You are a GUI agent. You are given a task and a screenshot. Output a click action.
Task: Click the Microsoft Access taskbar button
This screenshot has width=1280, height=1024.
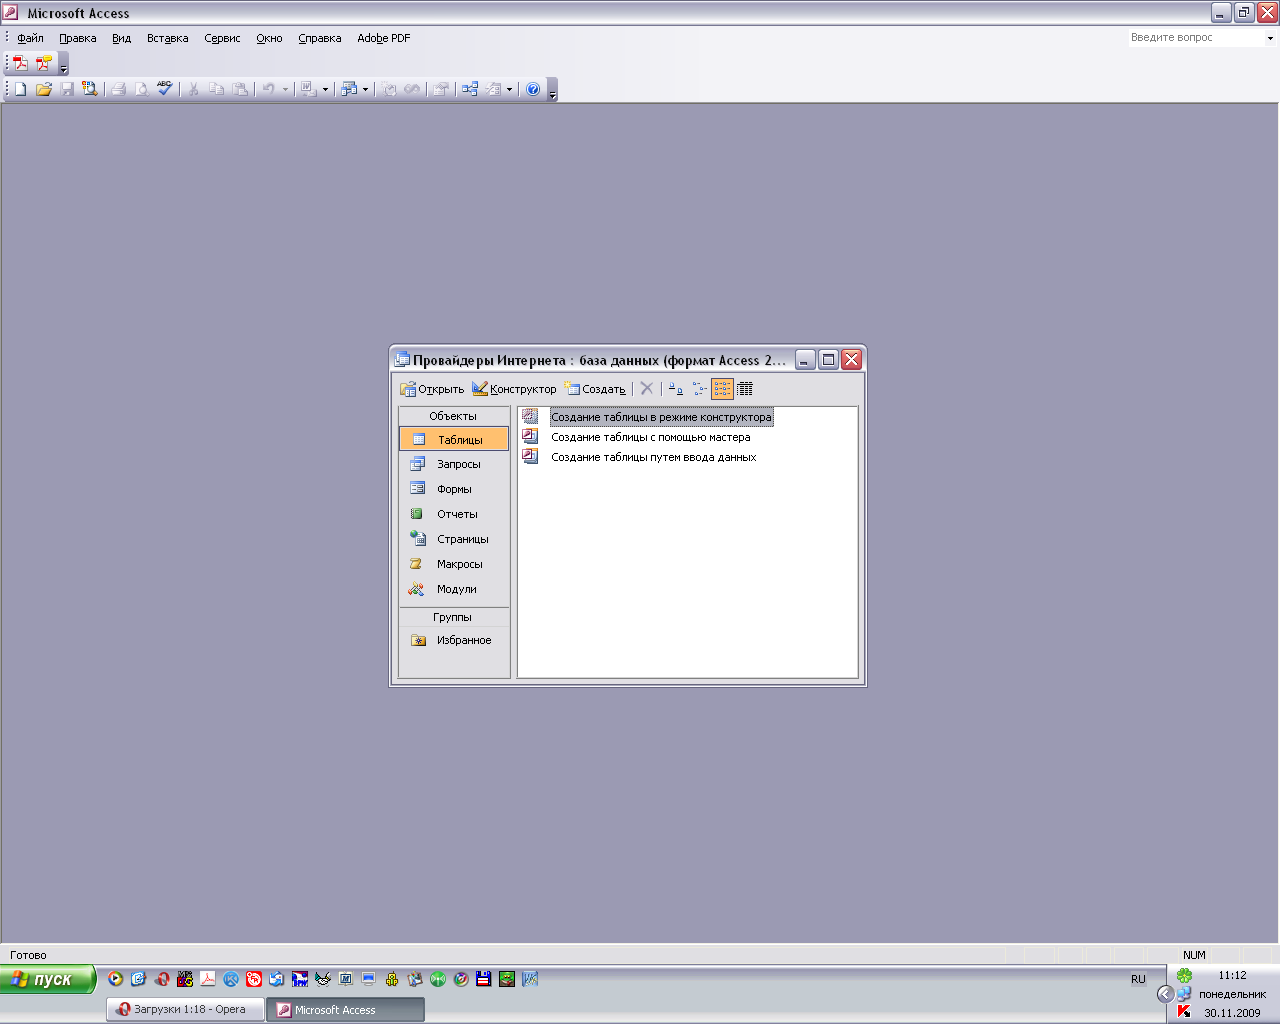coord(345,1010)
